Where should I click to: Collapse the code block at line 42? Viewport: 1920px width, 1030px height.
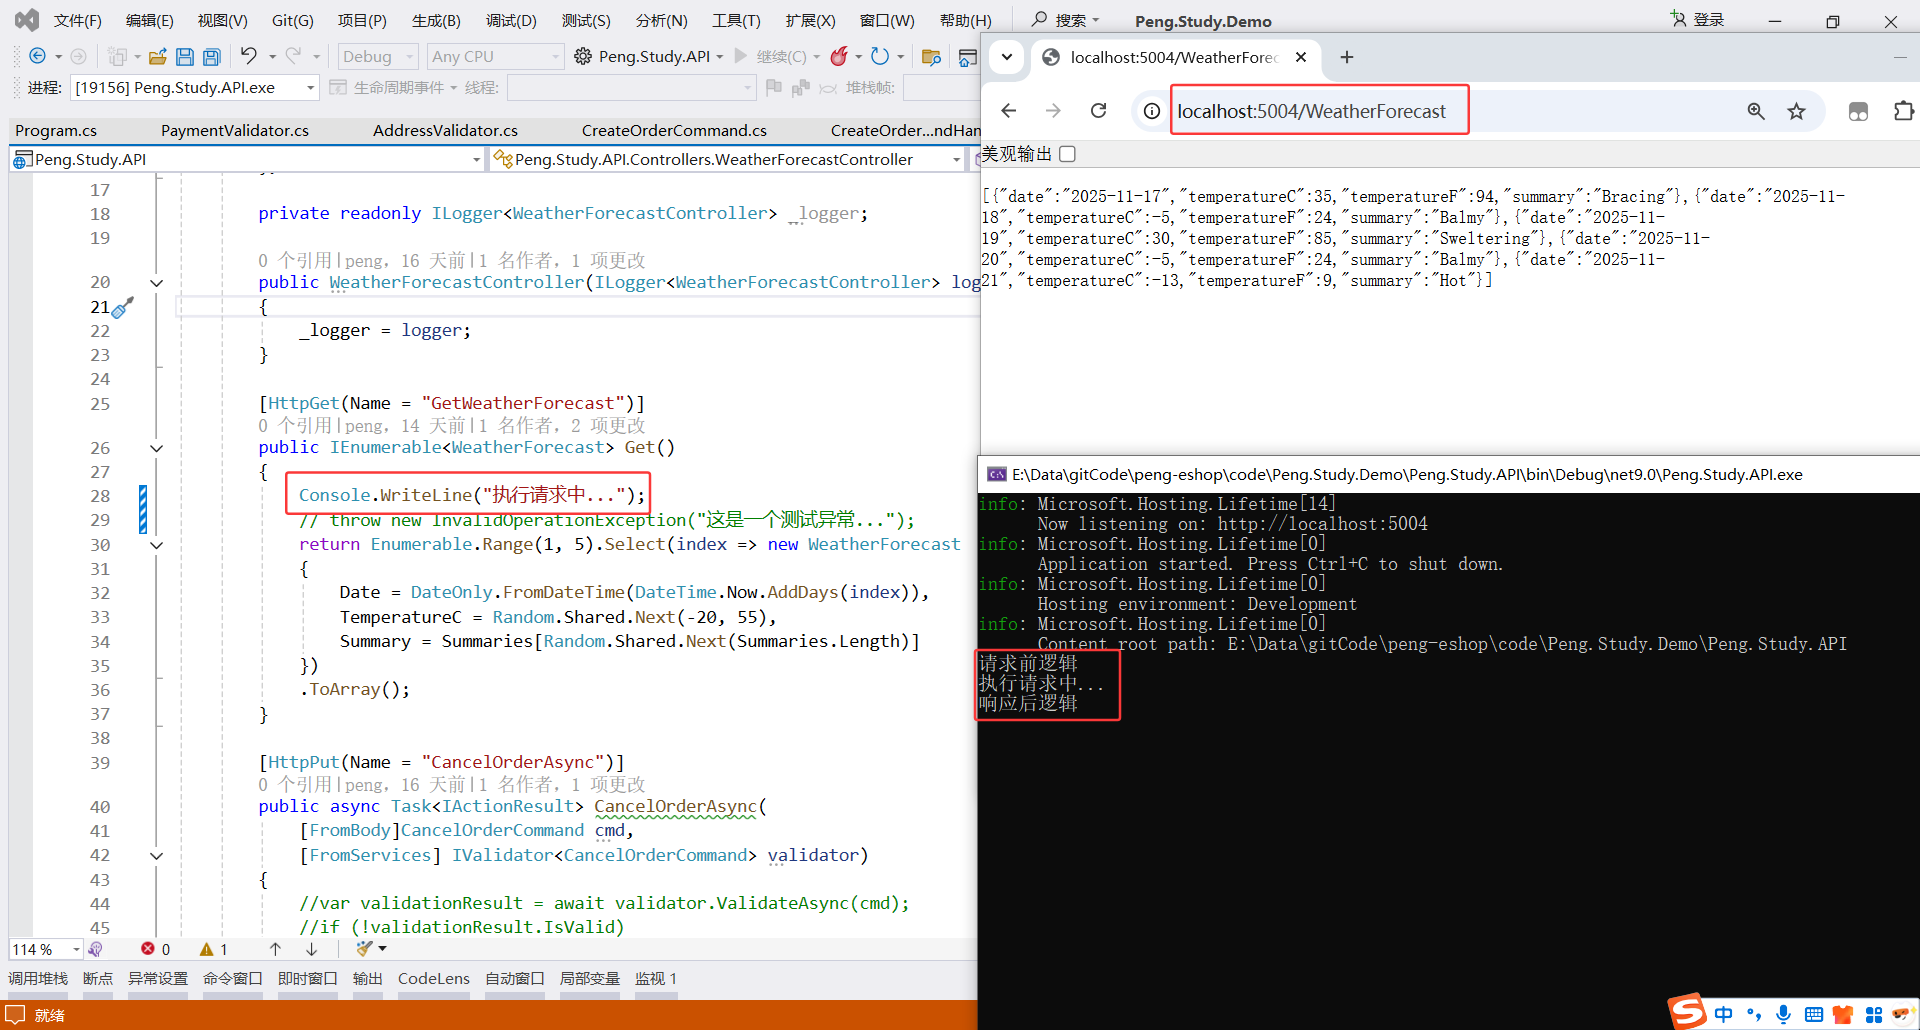156,856
